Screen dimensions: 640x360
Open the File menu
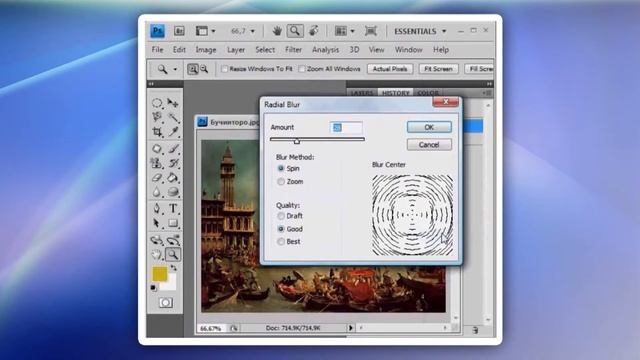(157, 49)
